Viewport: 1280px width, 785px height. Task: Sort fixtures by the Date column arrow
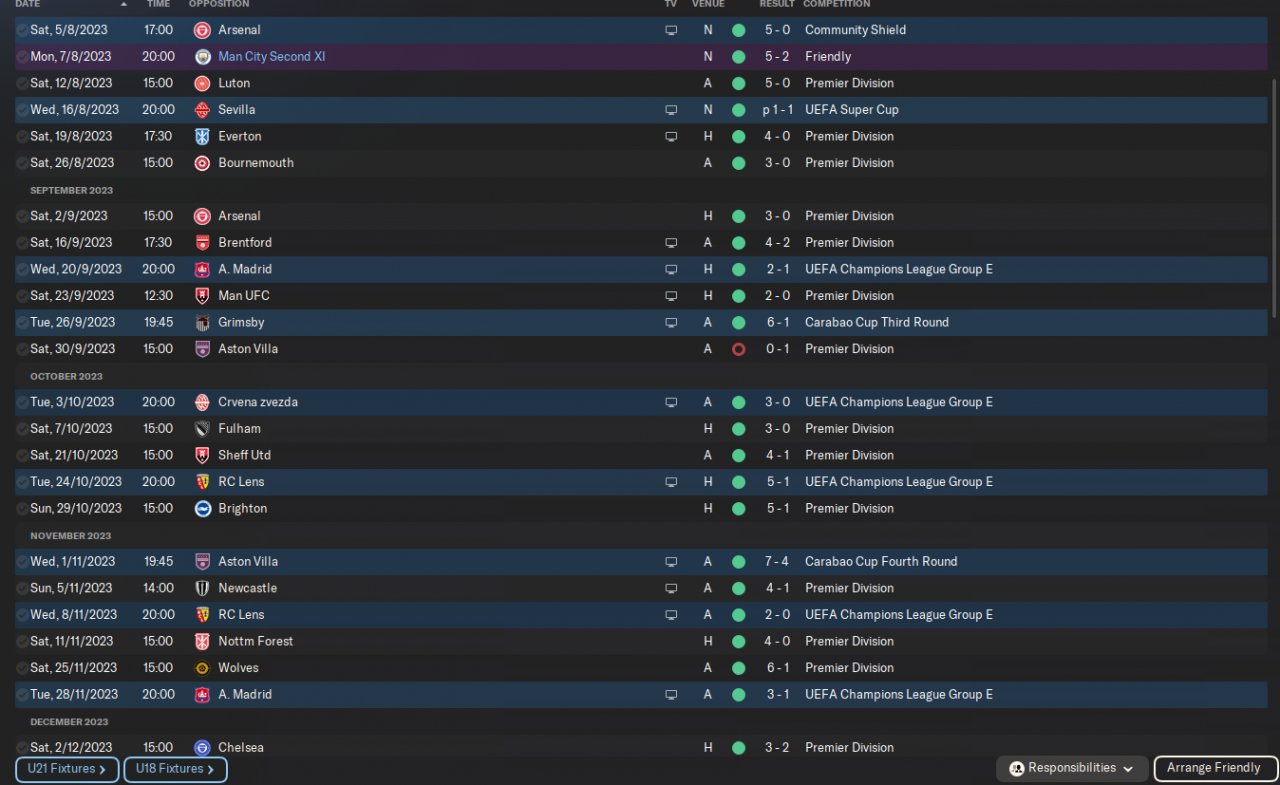(123, 4)
